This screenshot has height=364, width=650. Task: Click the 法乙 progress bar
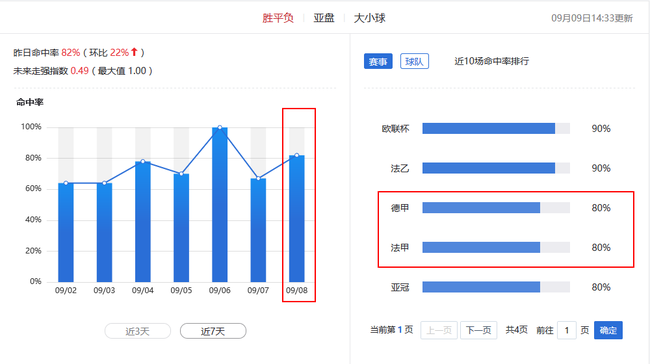tap(496, 168)
